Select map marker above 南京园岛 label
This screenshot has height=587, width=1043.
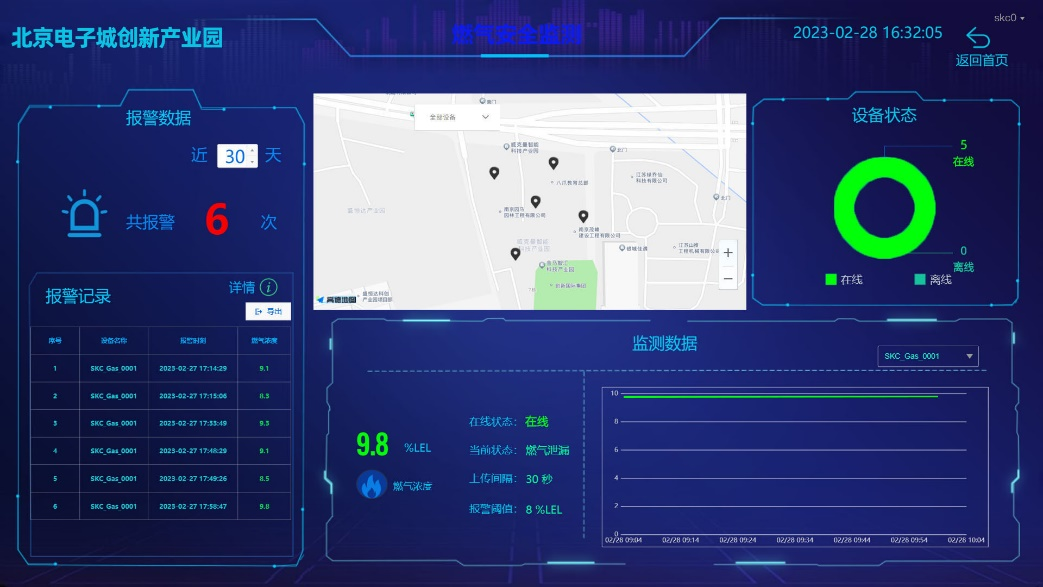[535, 201]
